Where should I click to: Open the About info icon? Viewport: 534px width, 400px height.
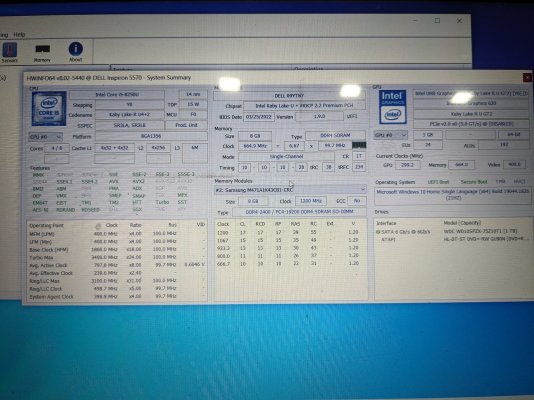point(76,52)
